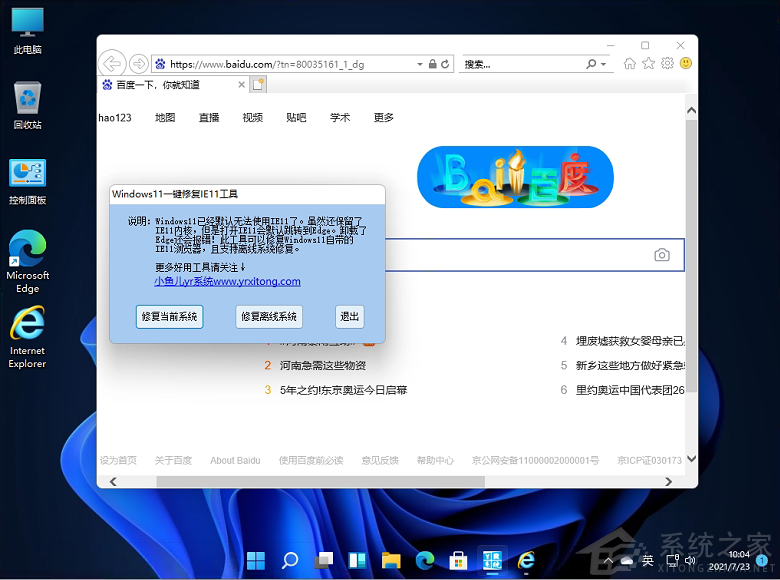Open Microsoft Store from taskbar
This screenshot has width=780, height=580.
[x=458, y=559]
